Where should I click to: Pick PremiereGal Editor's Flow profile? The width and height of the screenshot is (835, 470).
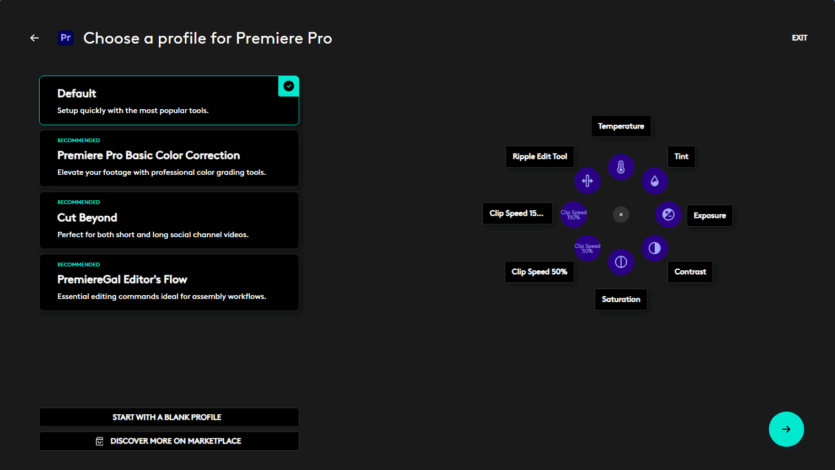tap(169, 283)
